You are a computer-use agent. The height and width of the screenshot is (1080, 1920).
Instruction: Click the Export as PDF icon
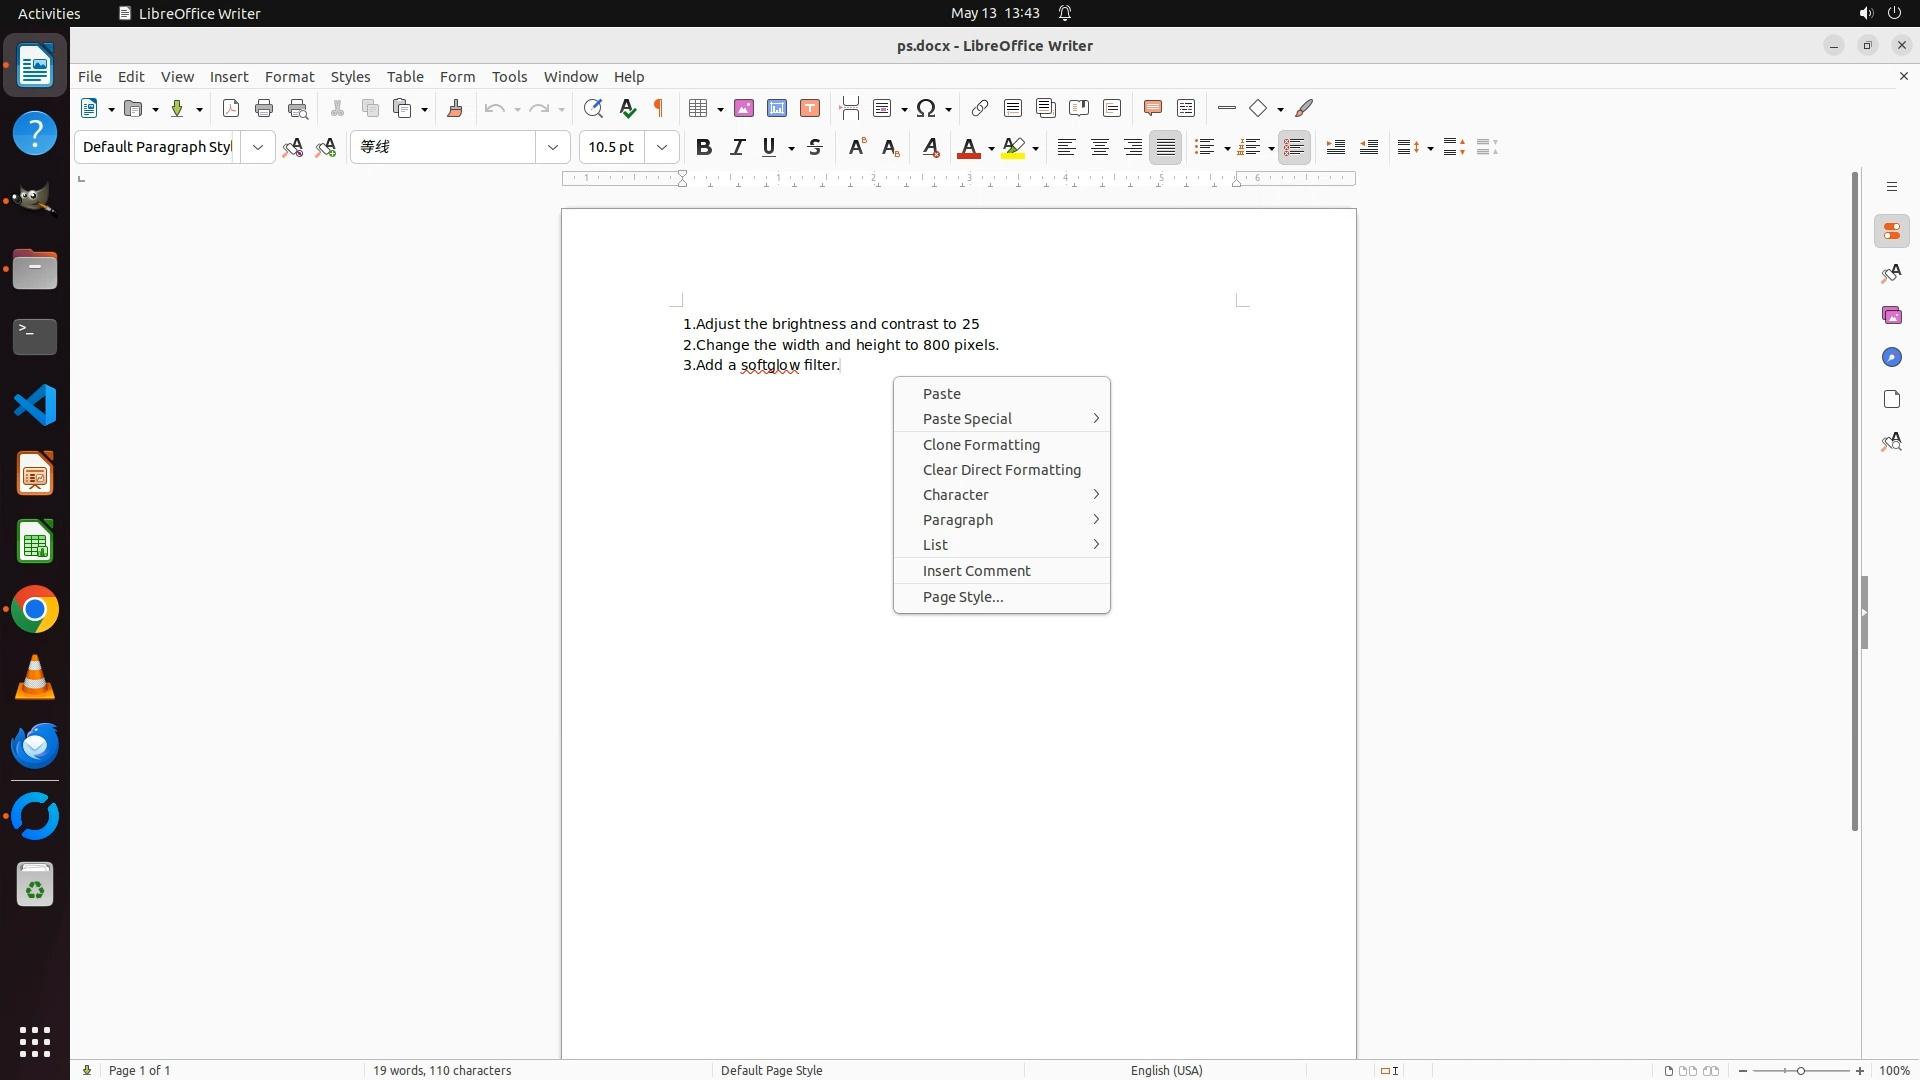[231, 108]
